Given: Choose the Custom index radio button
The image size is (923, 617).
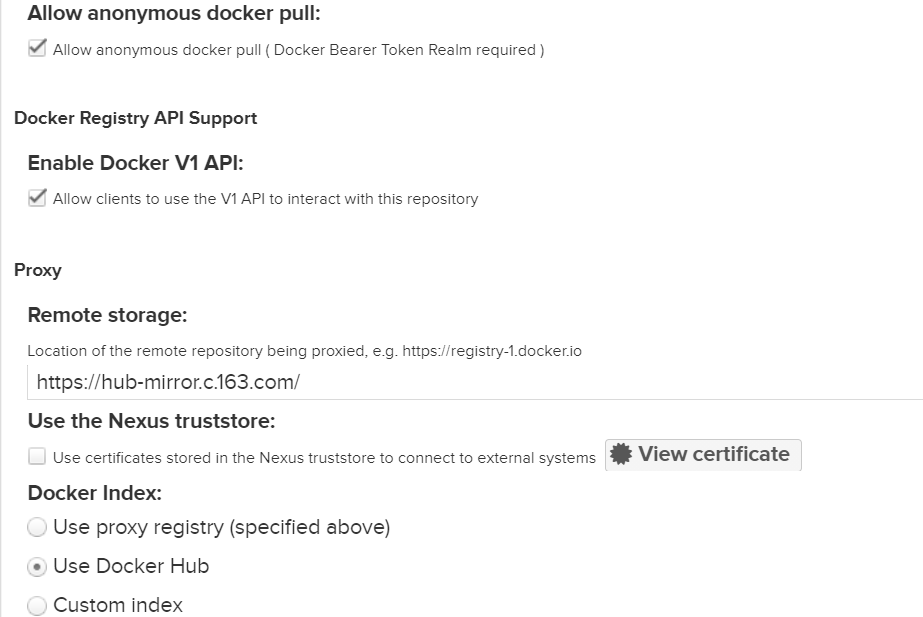Looking at the screenshot, I should coord(37,605).
